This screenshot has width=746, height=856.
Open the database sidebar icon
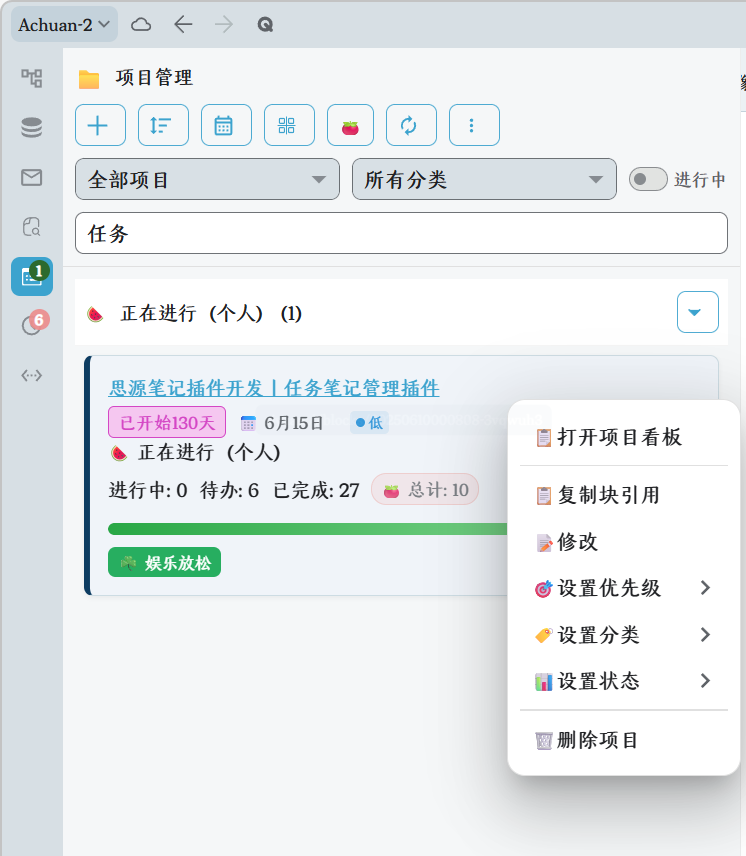pos(32,128)
